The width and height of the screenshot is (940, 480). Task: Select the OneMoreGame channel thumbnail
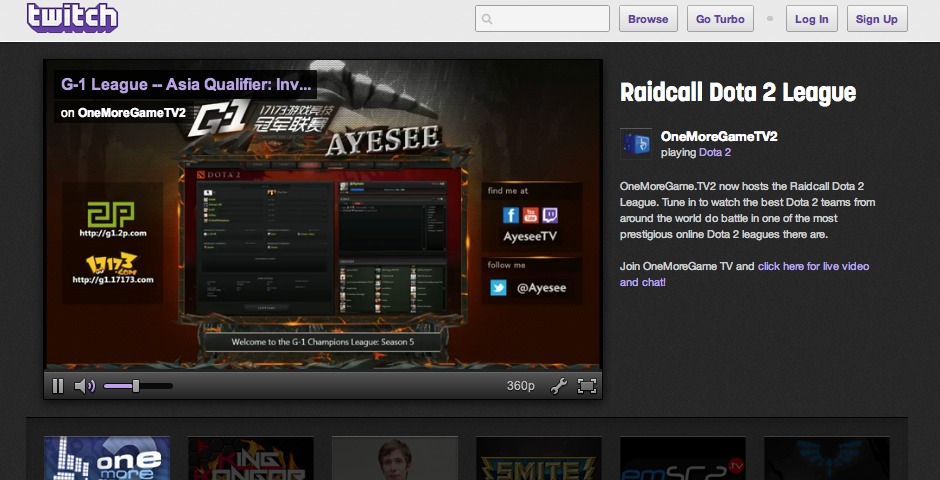point(107,458)
